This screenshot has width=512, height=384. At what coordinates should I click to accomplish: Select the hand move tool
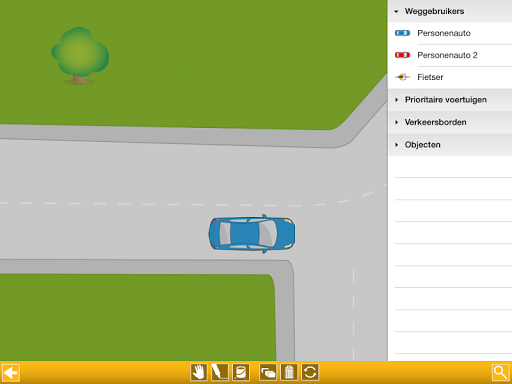coord(199,372)
